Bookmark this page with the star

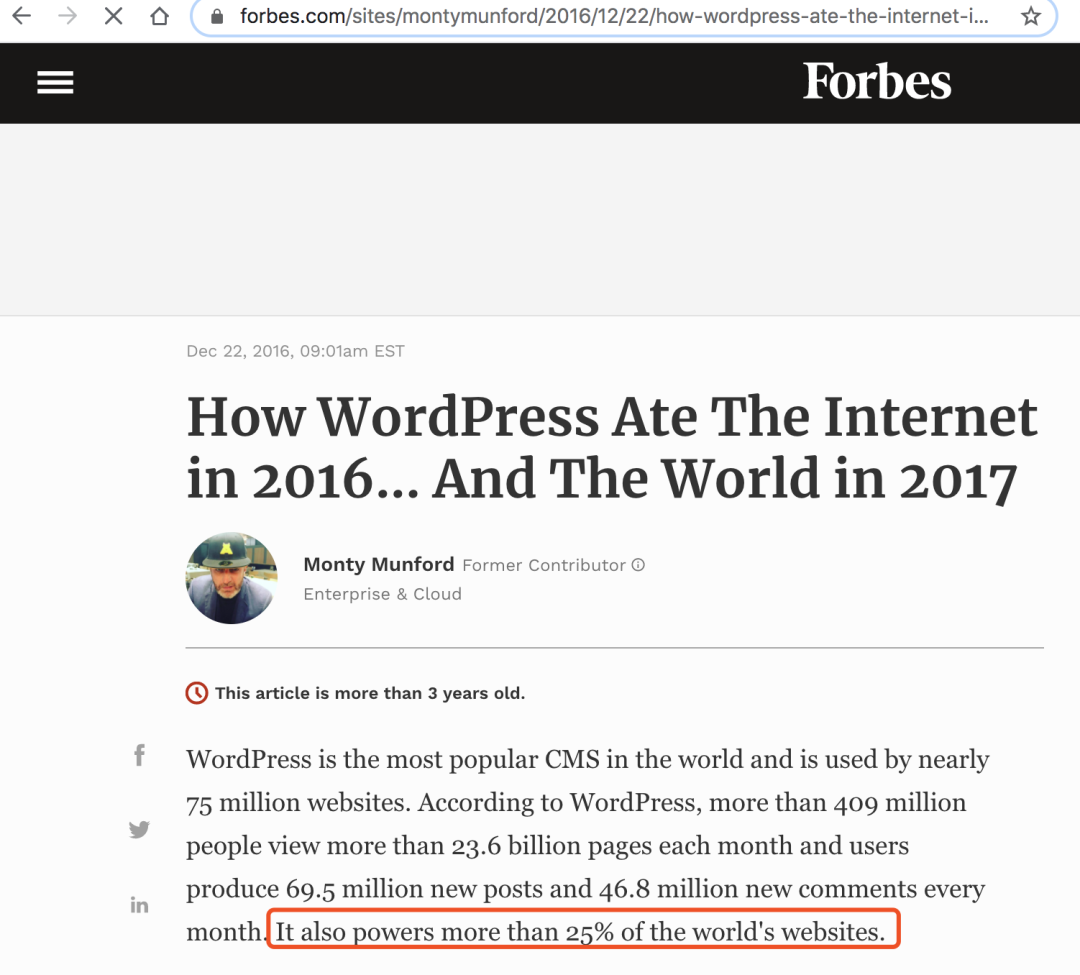point(1030,17)
